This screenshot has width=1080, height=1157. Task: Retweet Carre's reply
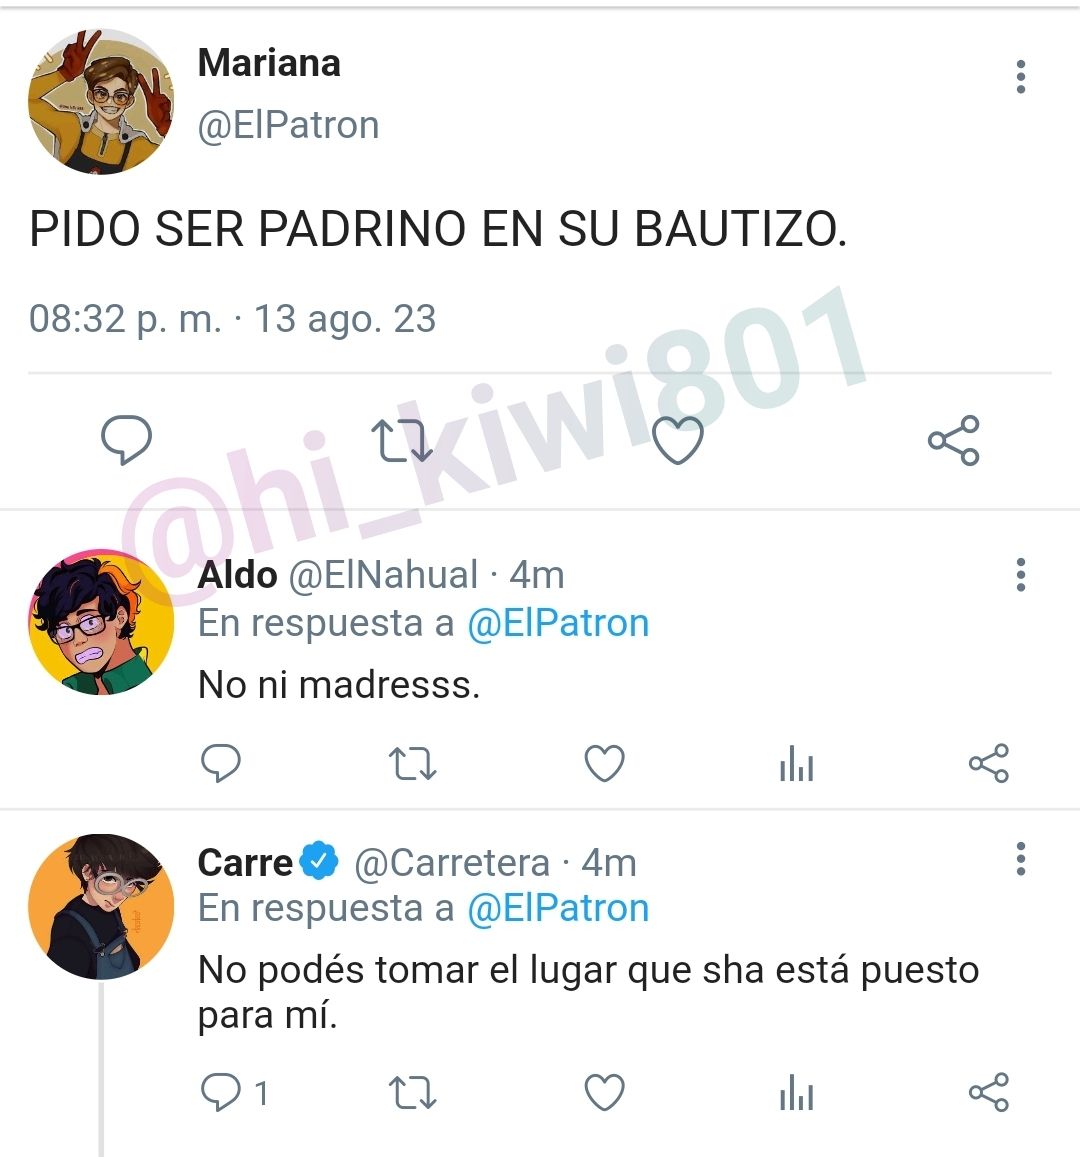412,1093
